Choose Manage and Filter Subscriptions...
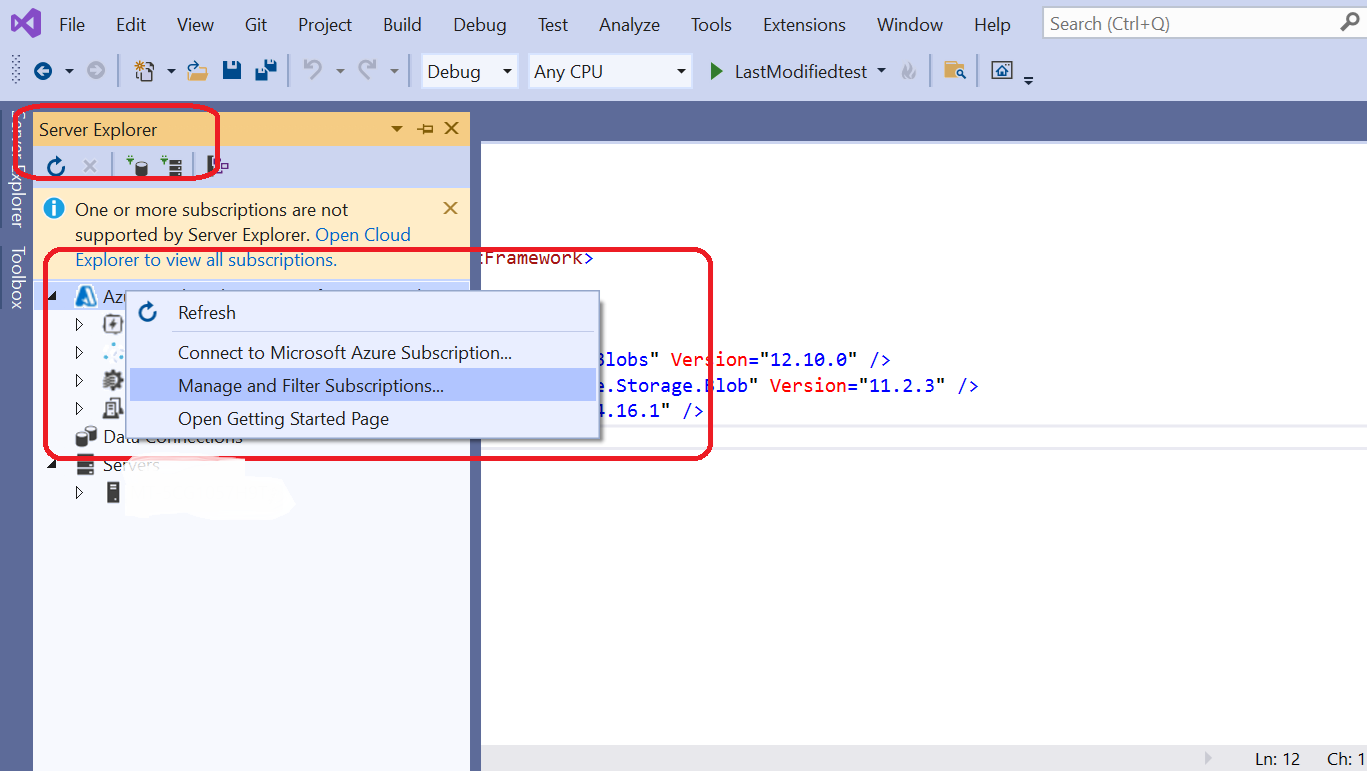Viewport: 1367px width, 771px height. 364,385
